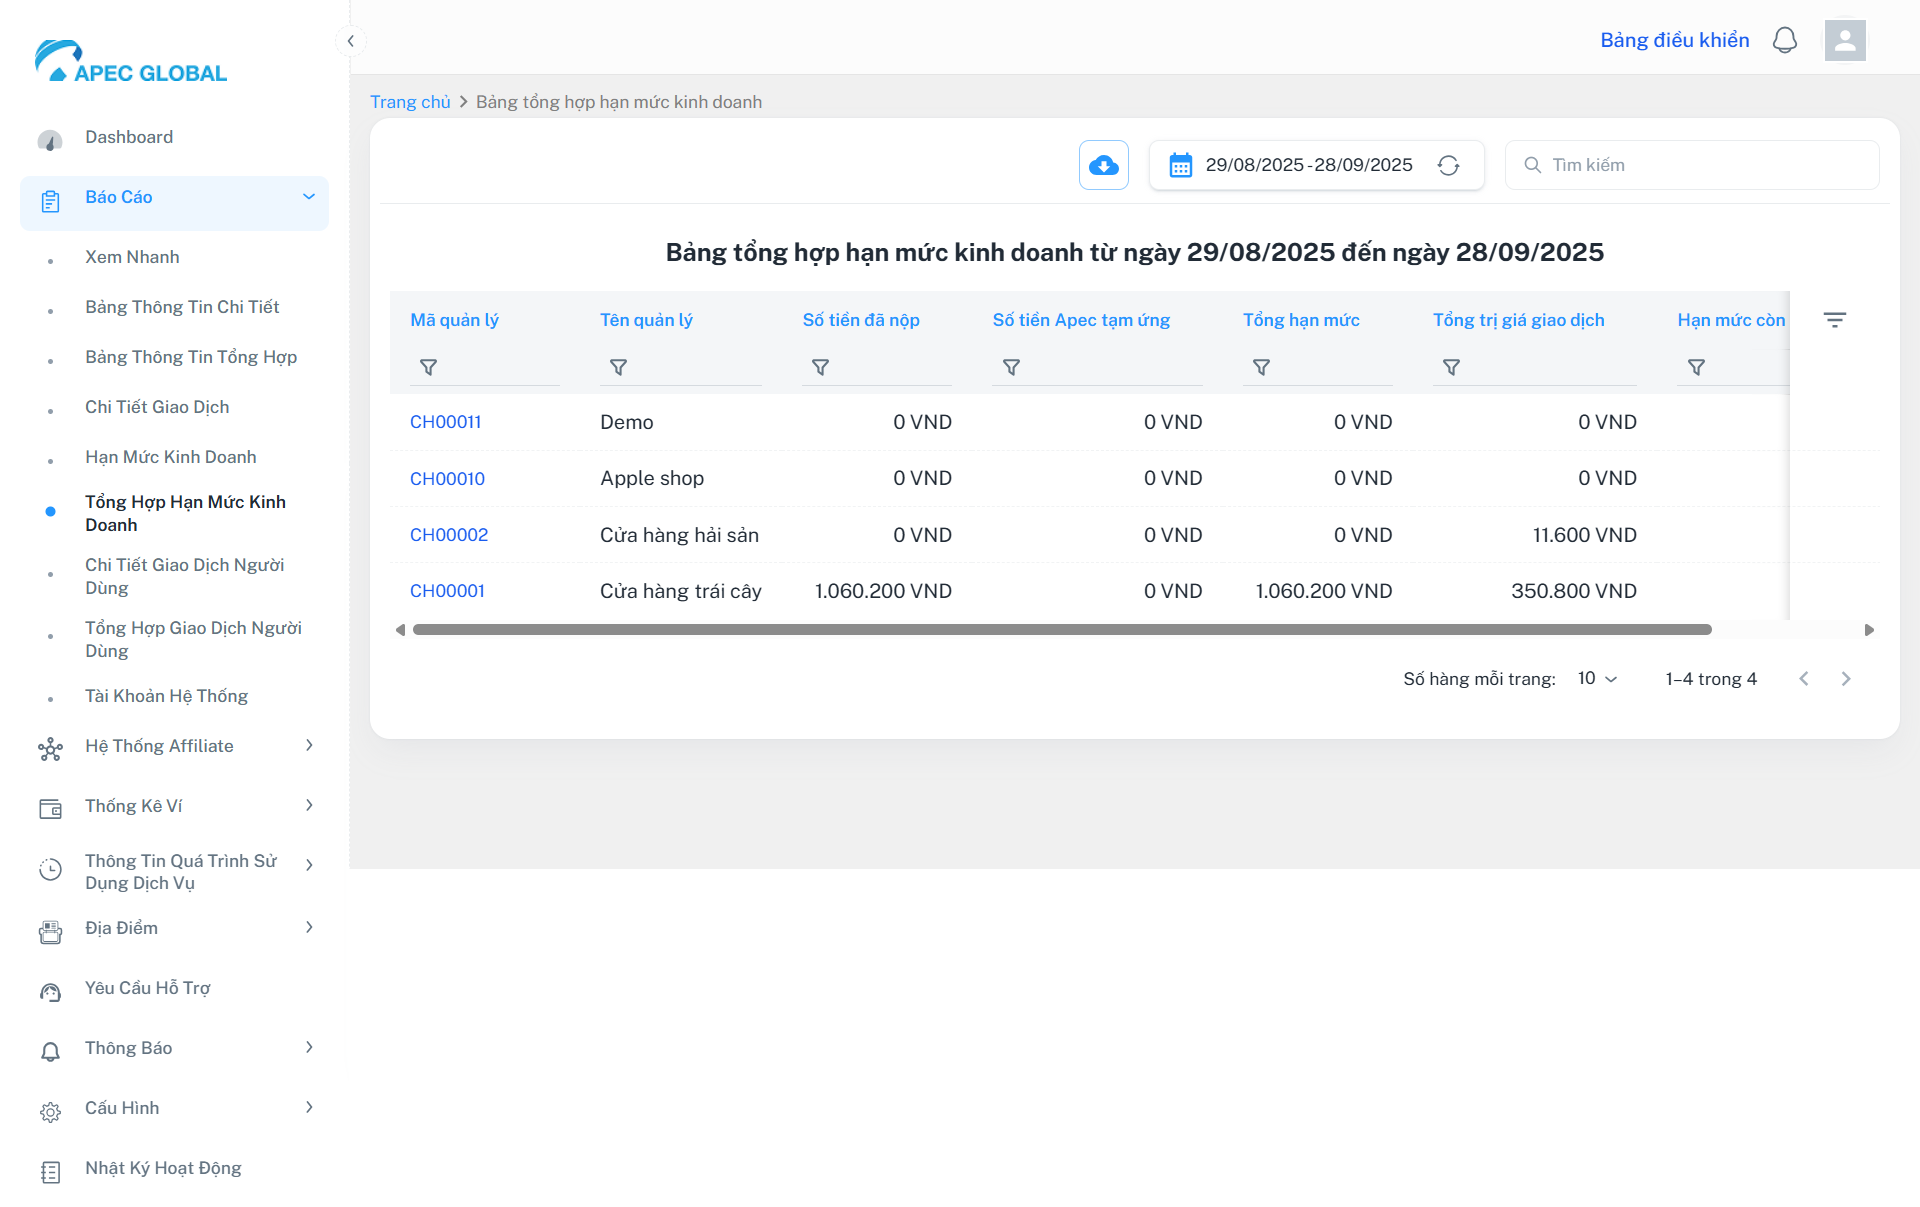
Task: Expand the Hệ Thống Affiliate menu
Action: point(308,746)
